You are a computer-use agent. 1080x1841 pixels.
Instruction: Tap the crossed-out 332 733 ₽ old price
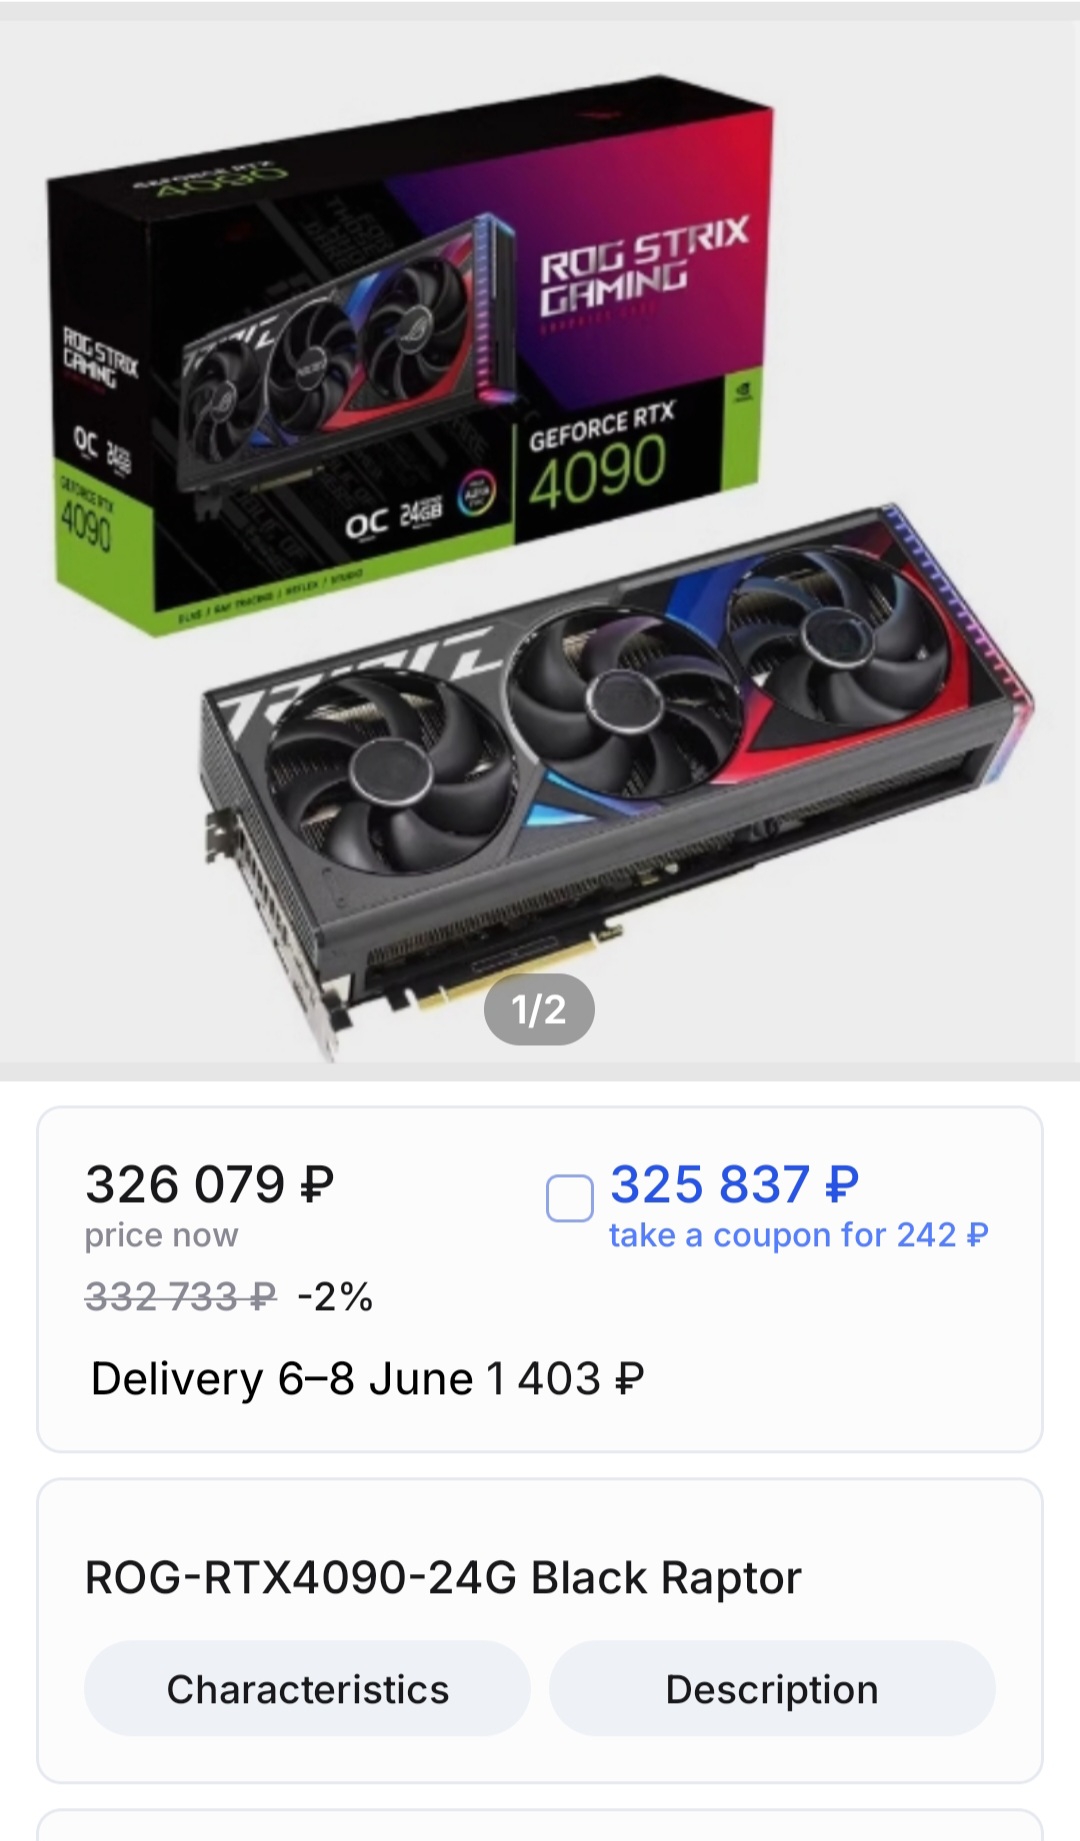tap(181, 1296)
